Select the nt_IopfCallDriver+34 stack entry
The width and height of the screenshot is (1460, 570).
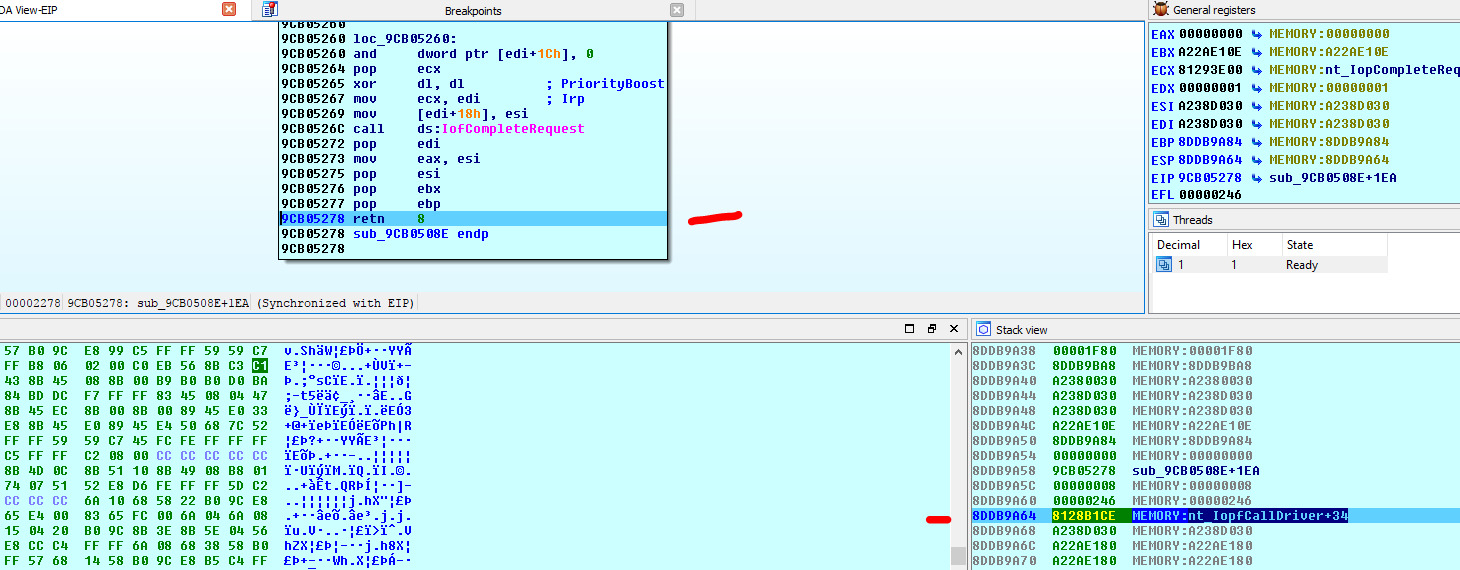(x=1240, y=516)
